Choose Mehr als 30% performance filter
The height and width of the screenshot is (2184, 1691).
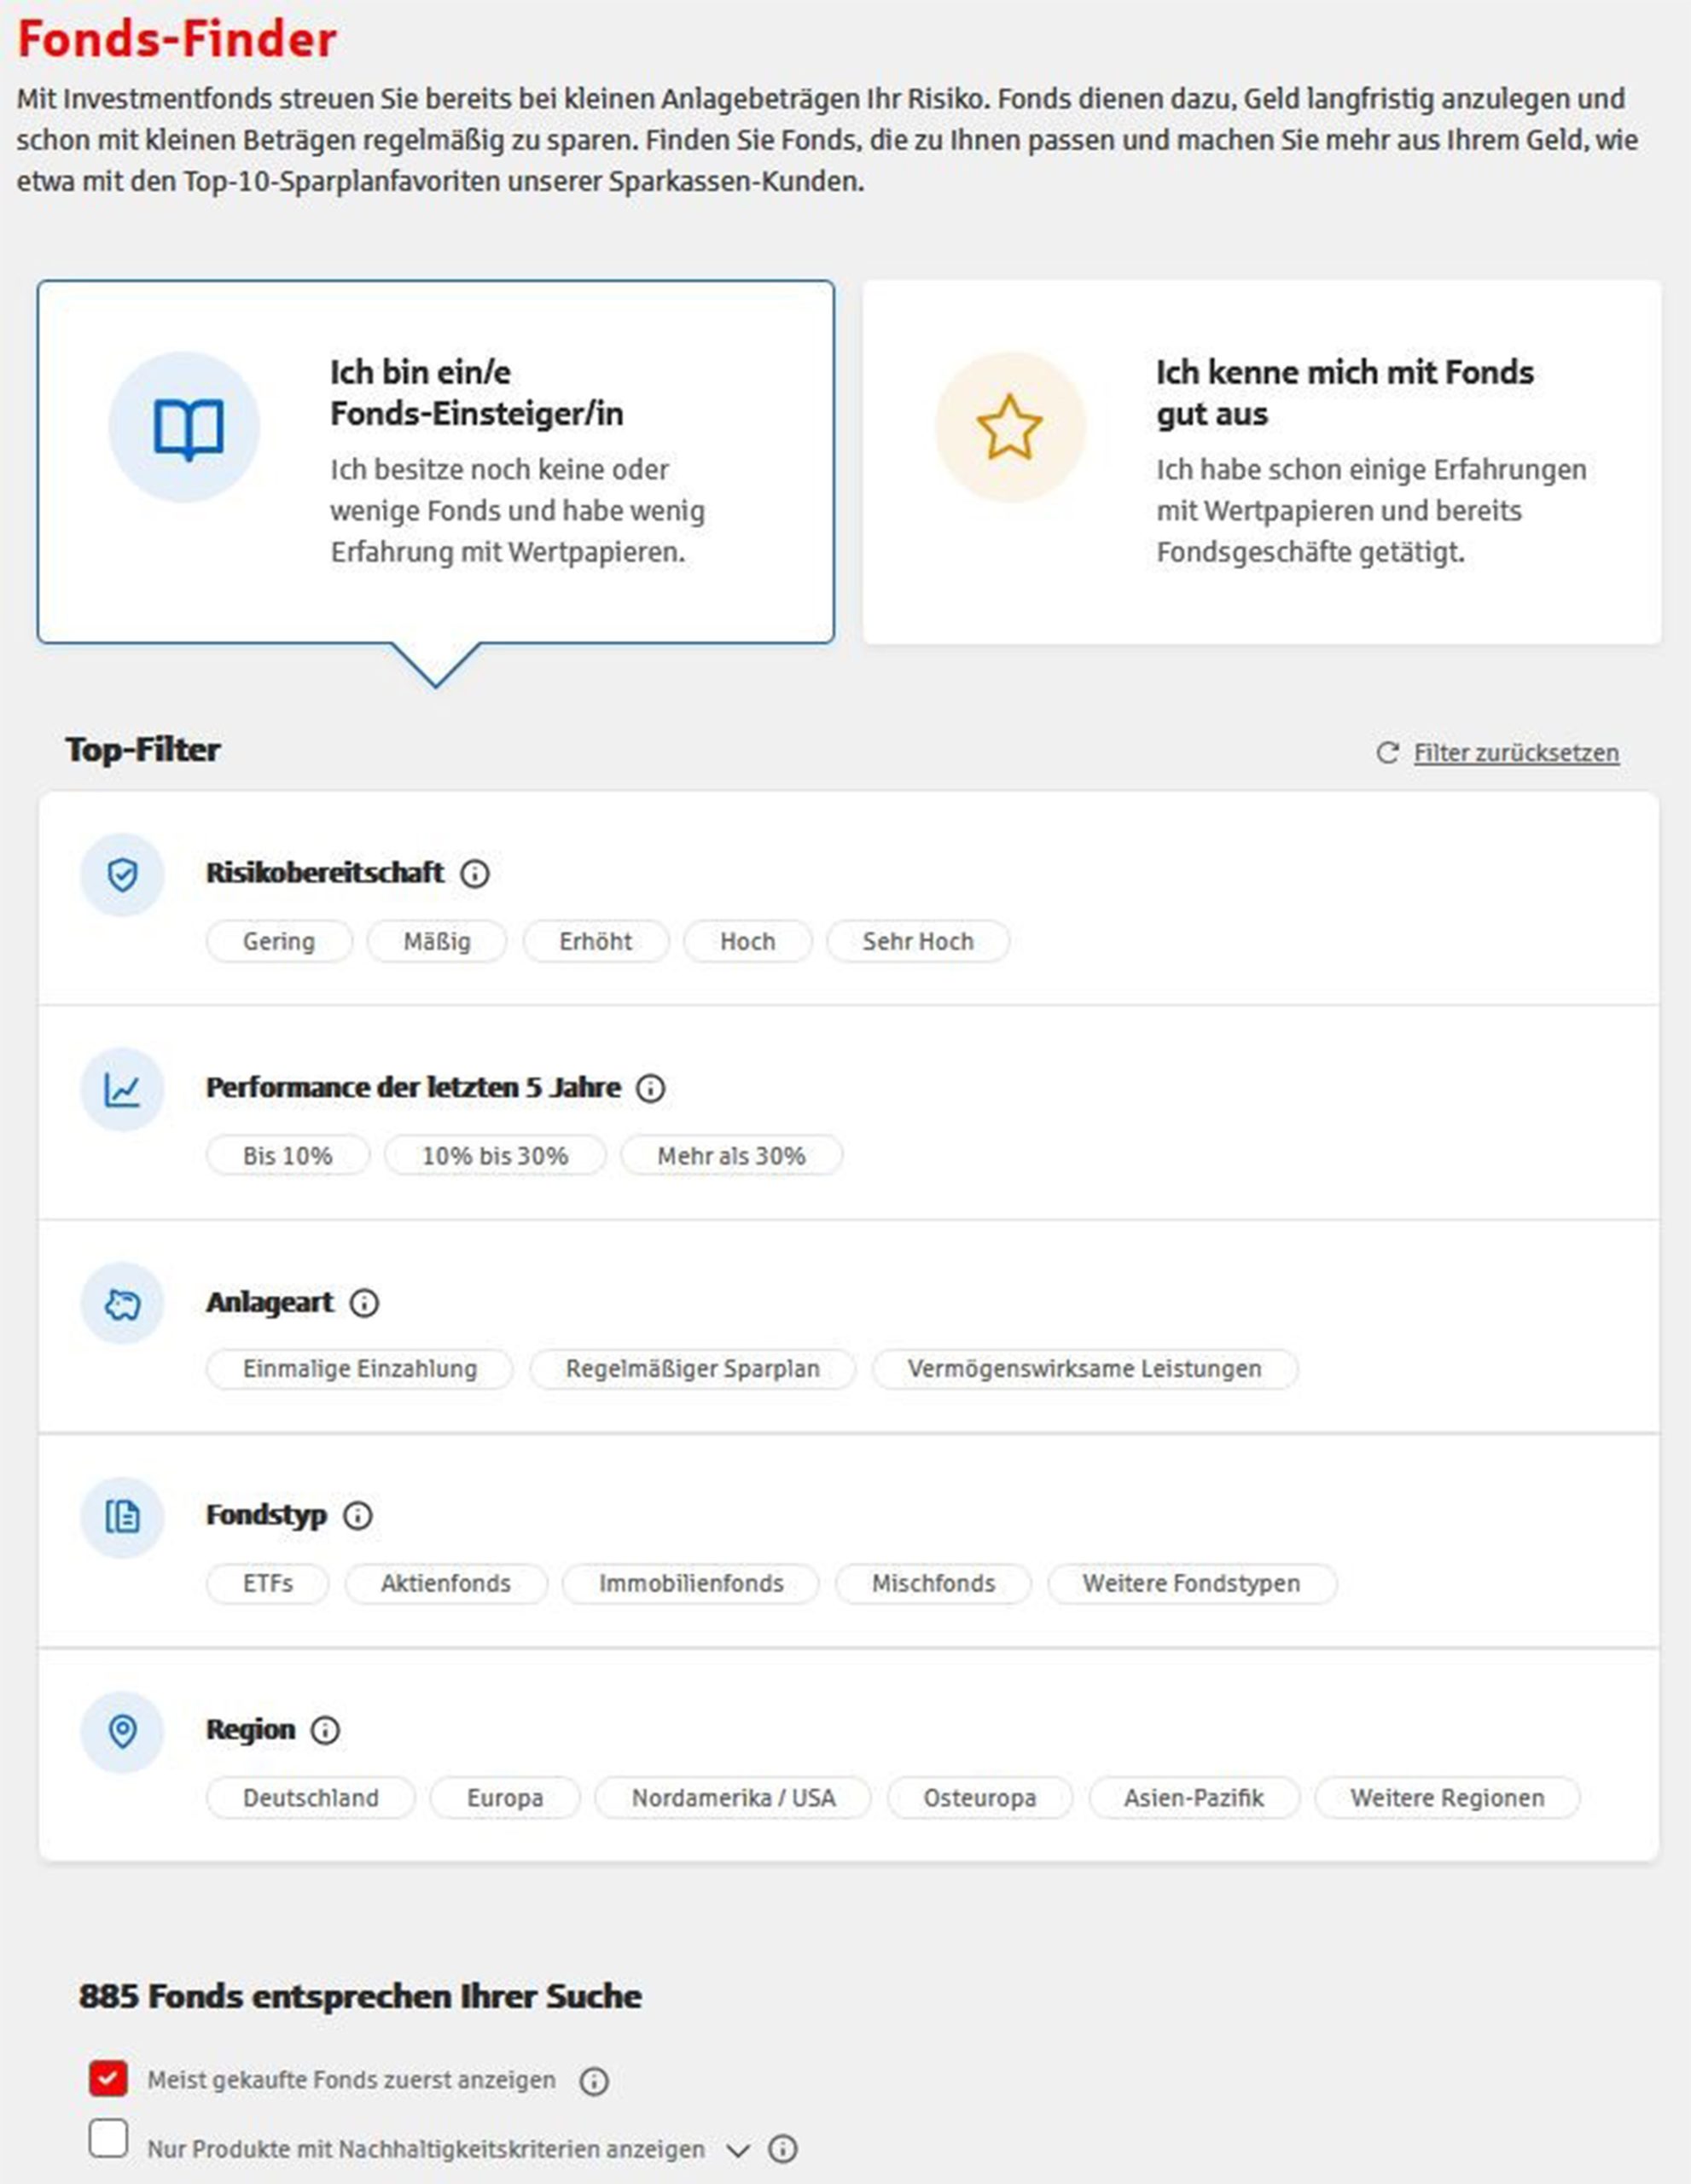(x=731, y=1156)
